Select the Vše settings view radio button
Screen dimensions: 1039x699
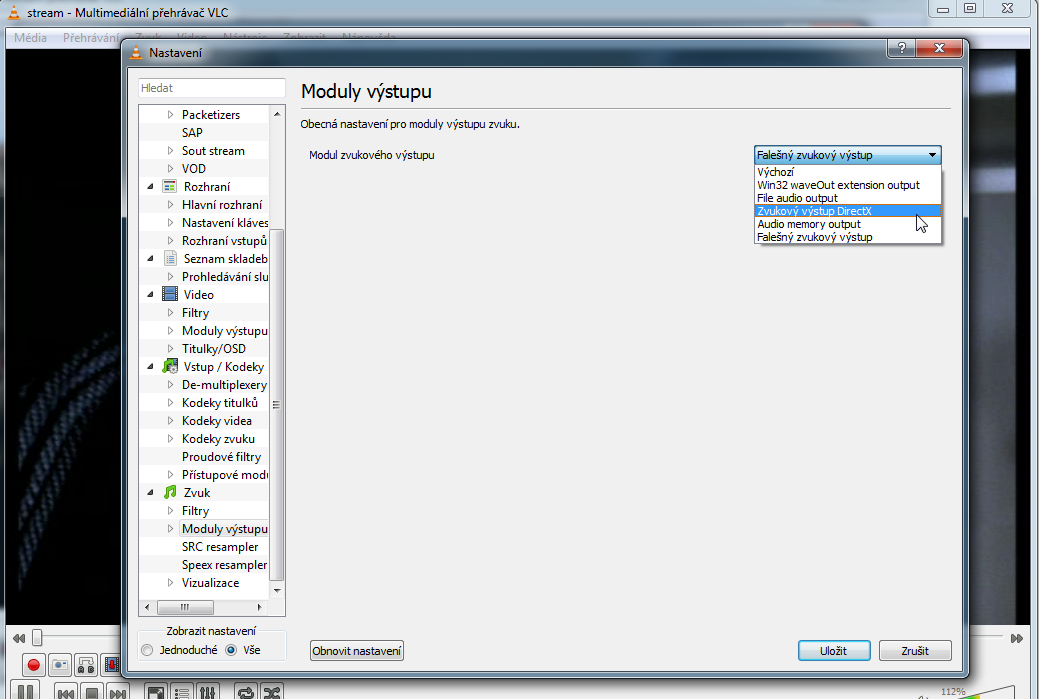click(231, 650)
